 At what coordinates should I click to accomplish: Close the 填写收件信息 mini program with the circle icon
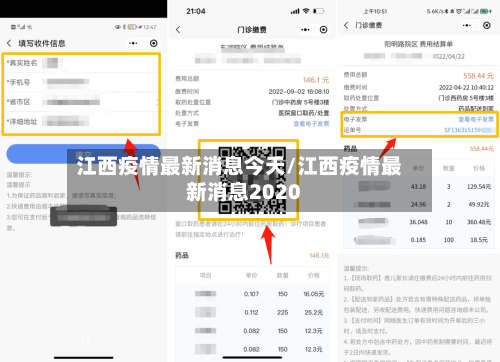pos(154,43)
